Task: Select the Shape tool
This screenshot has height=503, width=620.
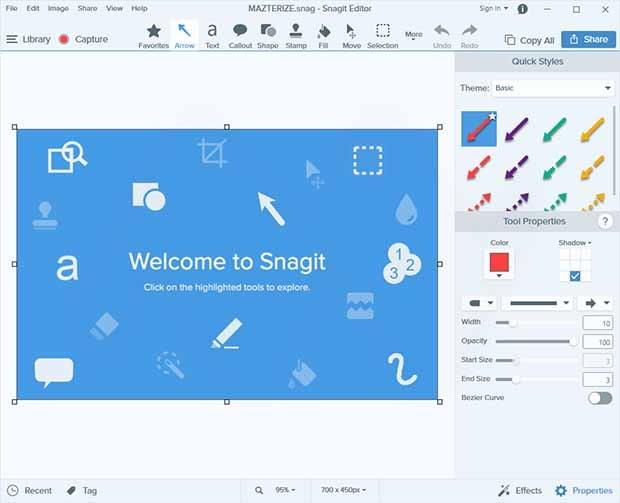Action: [268, 36]
